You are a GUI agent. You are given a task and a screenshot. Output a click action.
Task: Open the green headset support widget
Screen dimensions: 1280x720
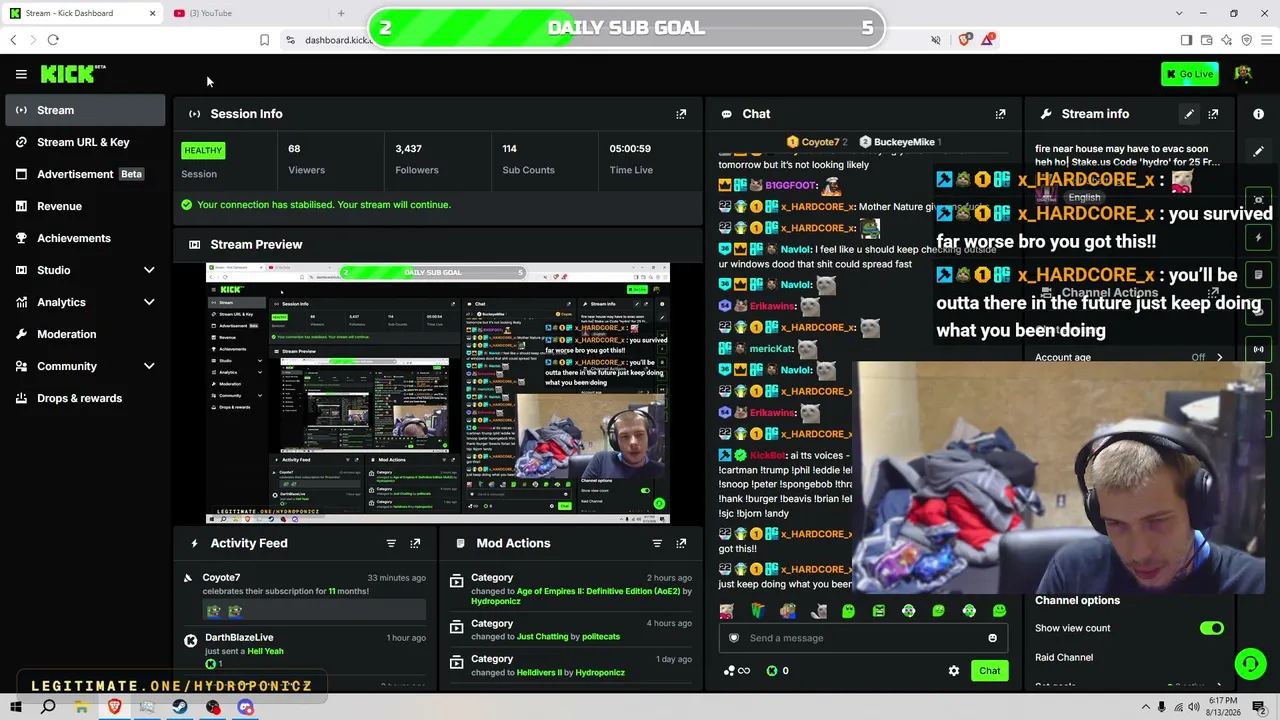coord(1250,663)
